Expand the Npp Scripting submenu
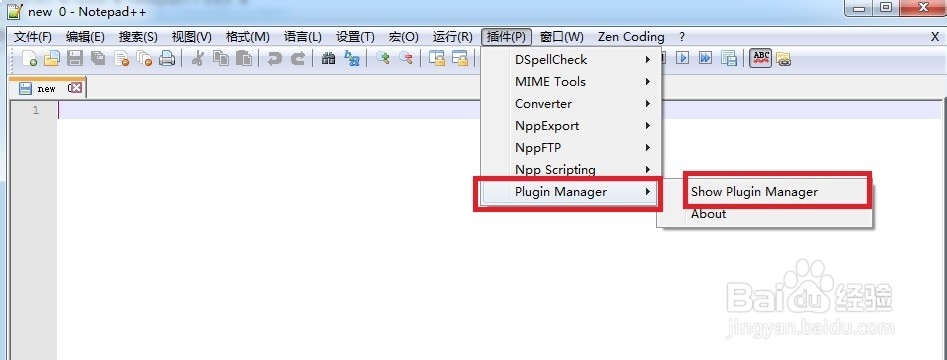947x360 pixels. pos(571,170)
